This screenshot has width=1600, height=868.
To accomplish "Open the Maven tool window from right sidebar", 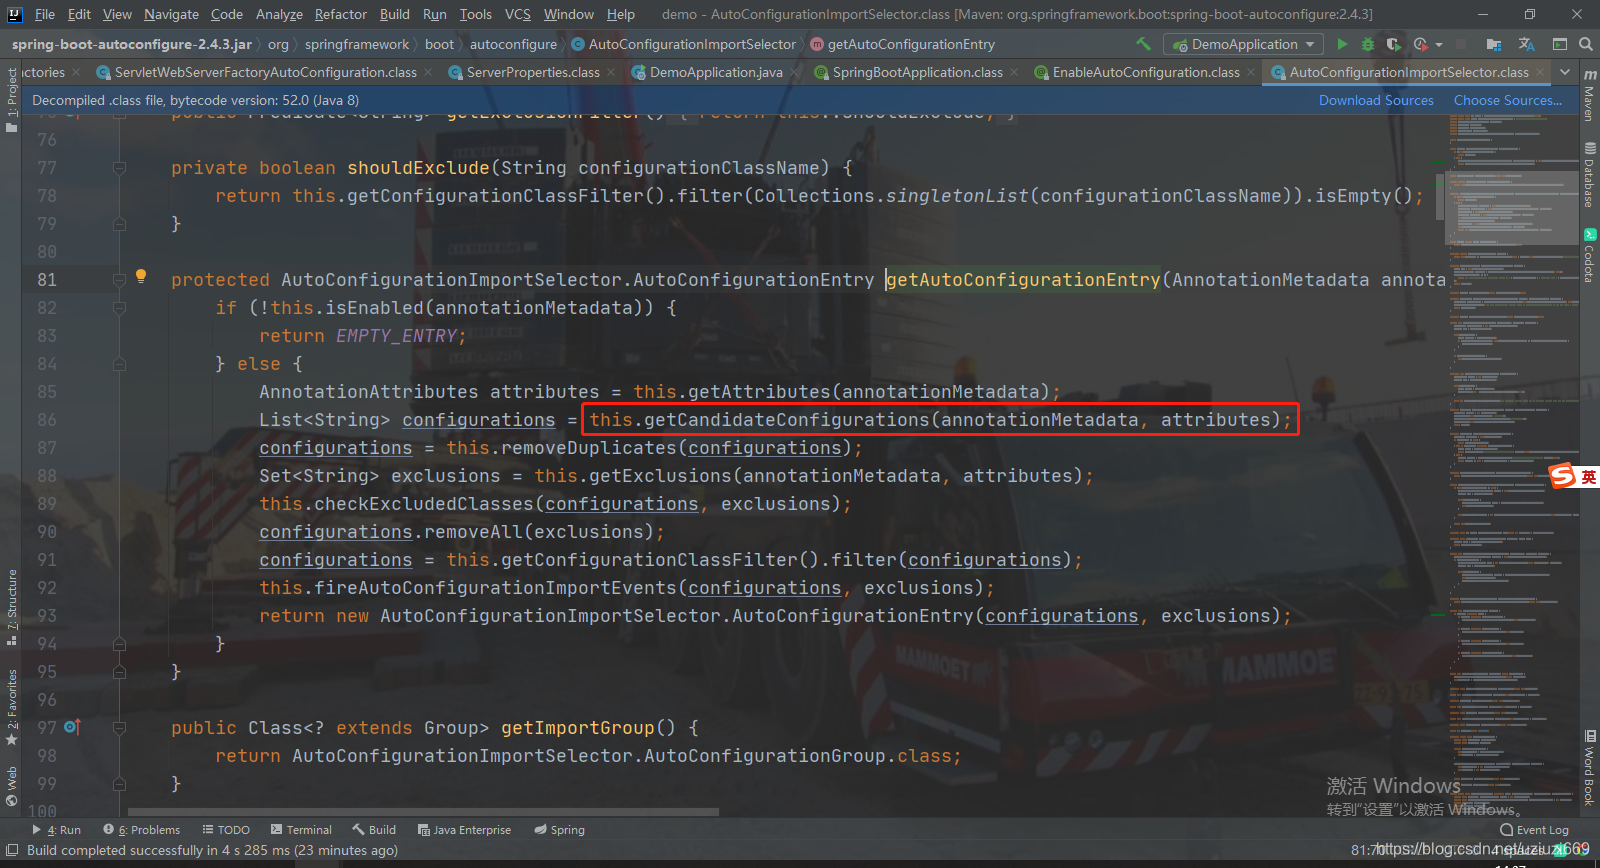I will (1589, 97).
